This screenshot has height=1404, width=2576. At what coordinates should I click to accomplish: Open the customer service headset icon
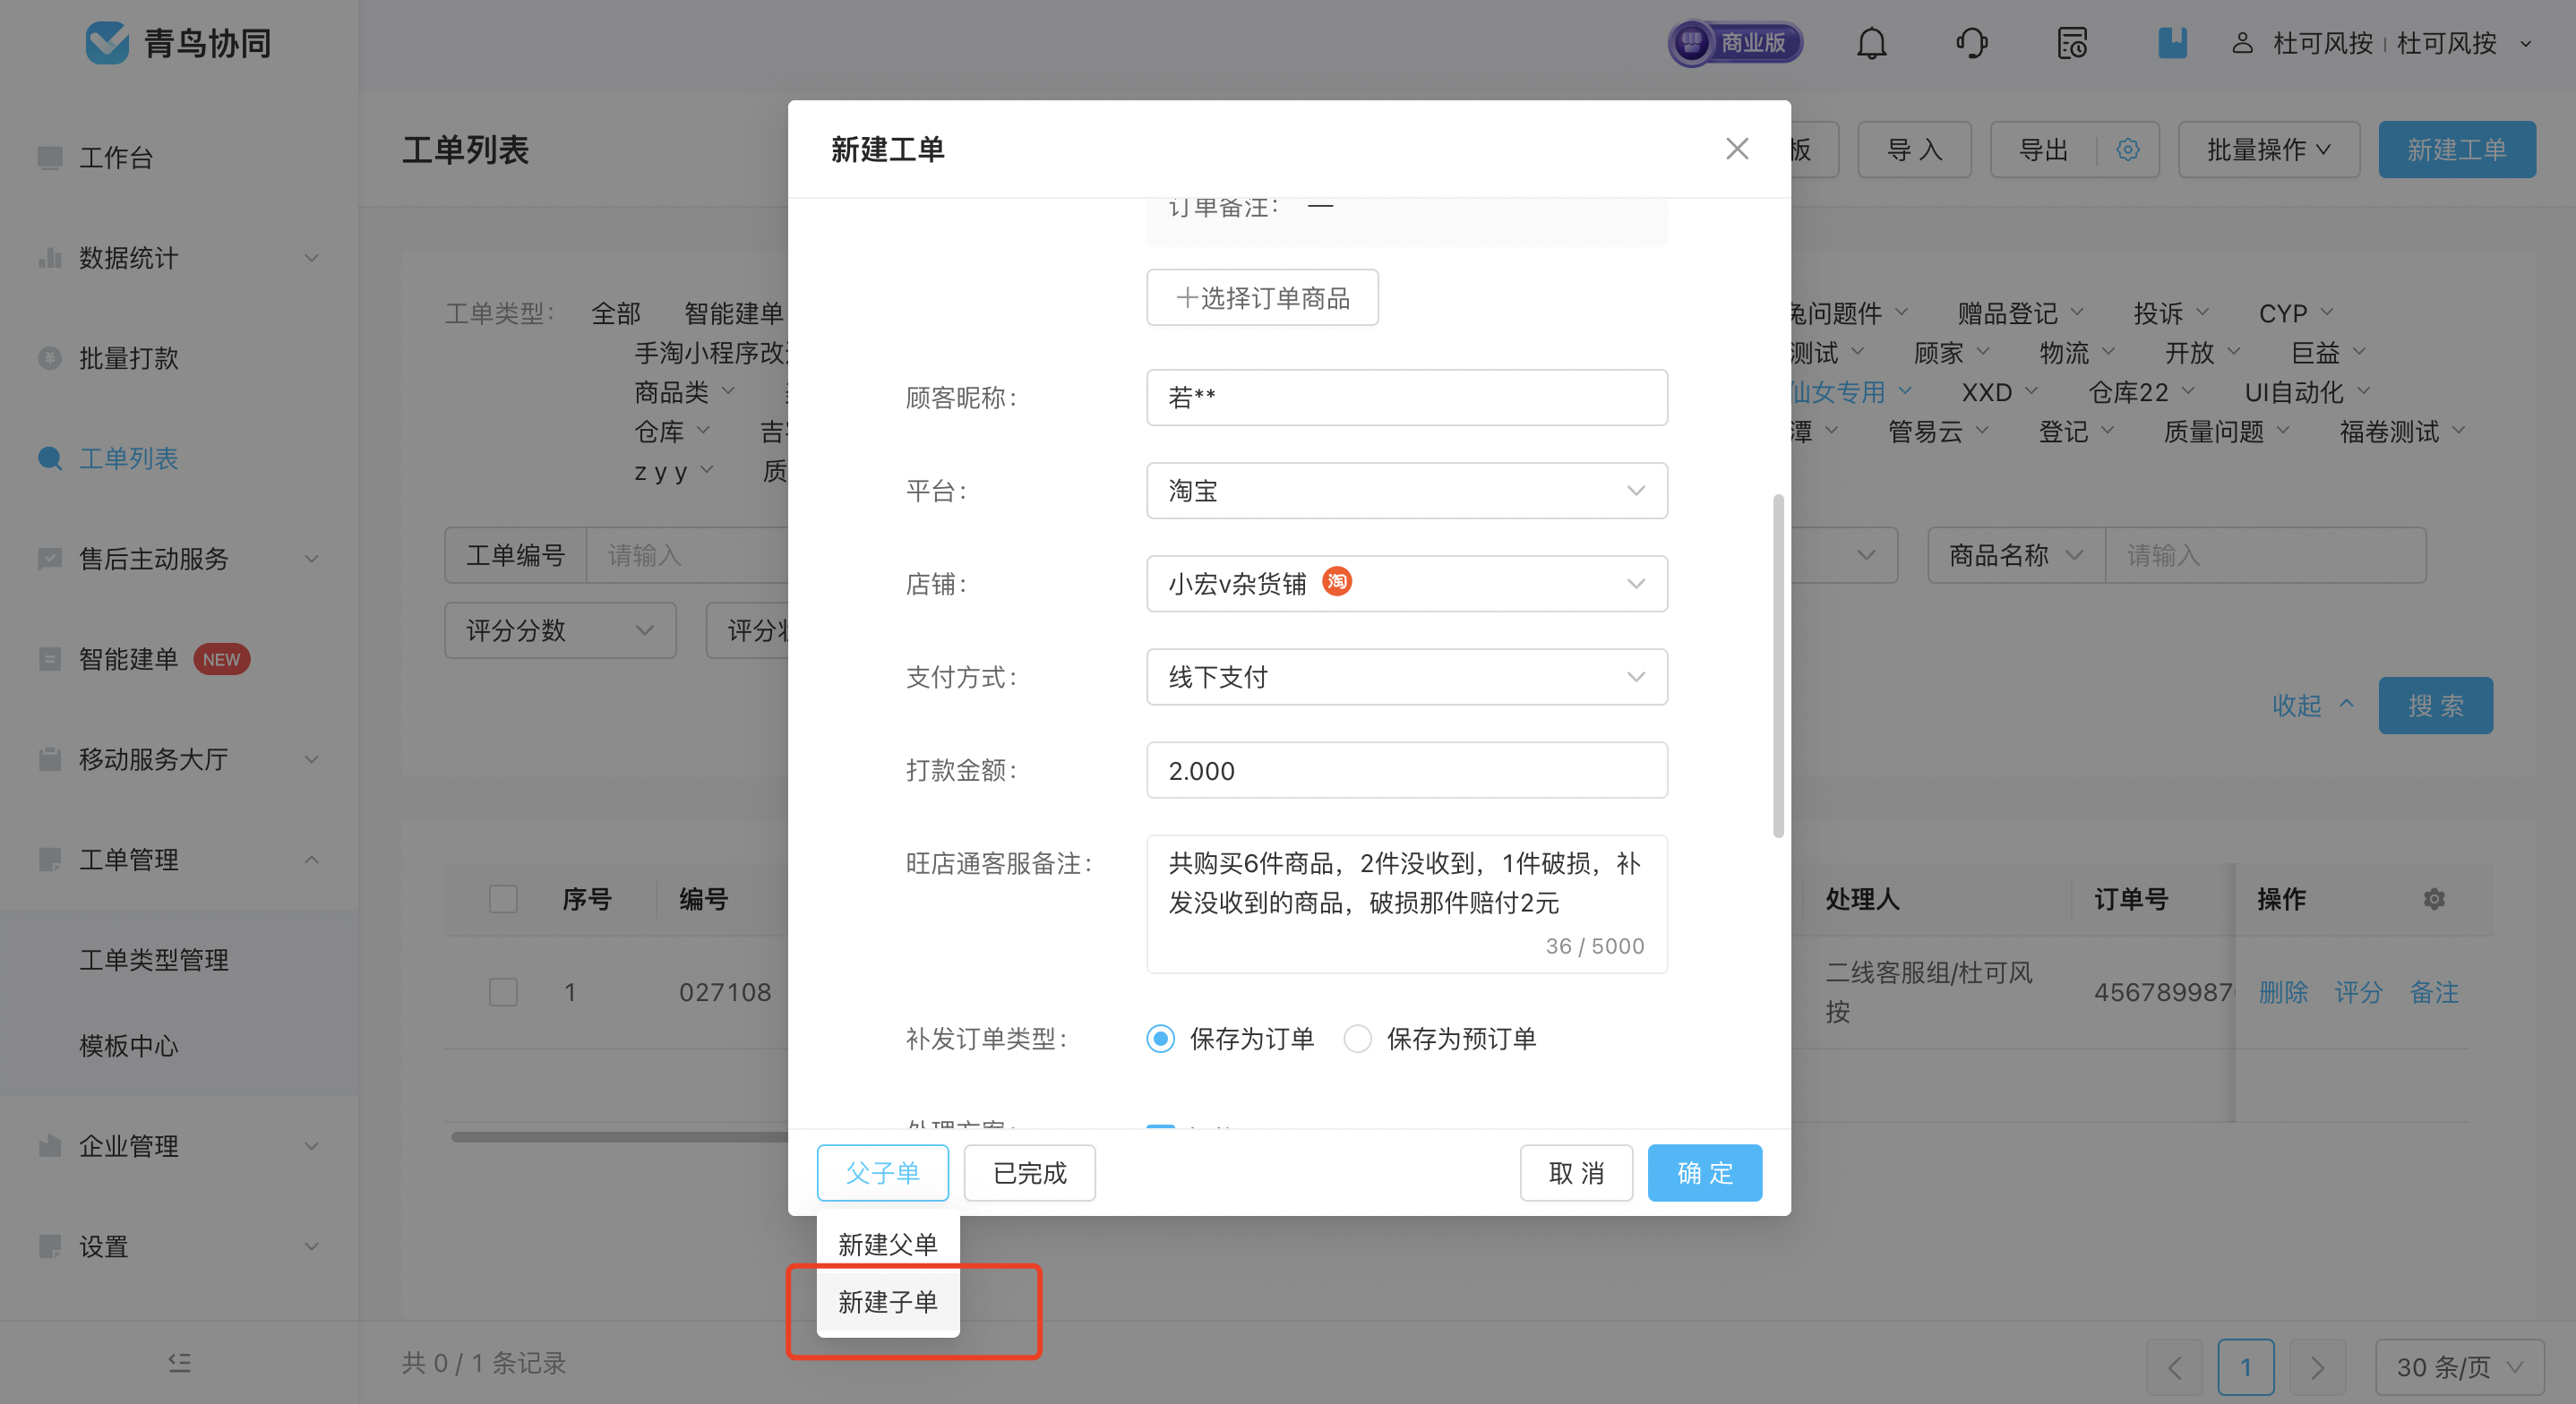[x=1971, y=43]
